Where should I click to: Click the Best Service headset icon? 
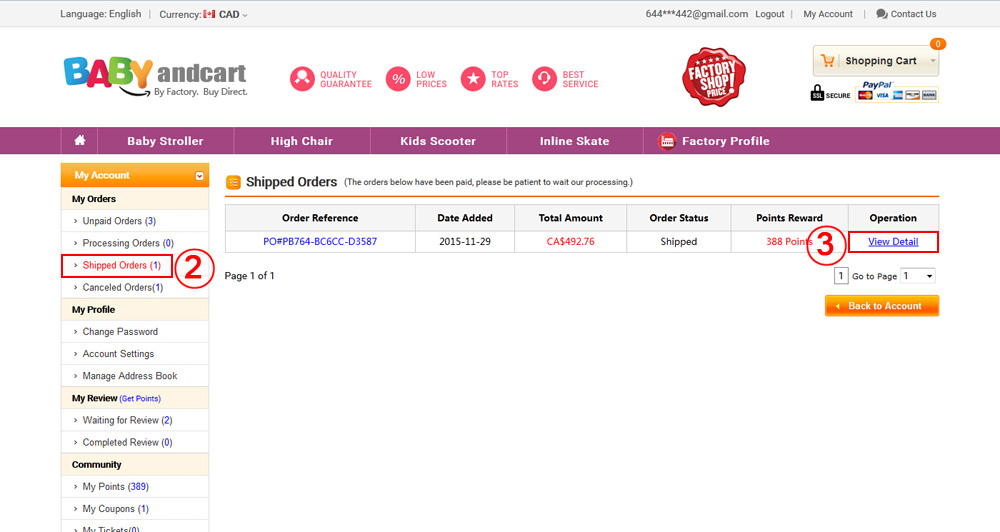pyautogui.click(x=545, y=79)
